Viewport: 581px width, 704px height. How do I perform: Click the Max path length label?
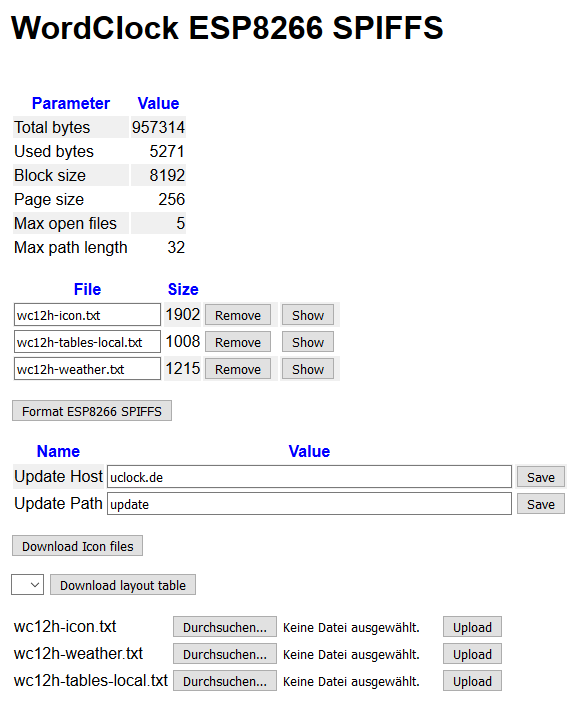tap(70, 247)
